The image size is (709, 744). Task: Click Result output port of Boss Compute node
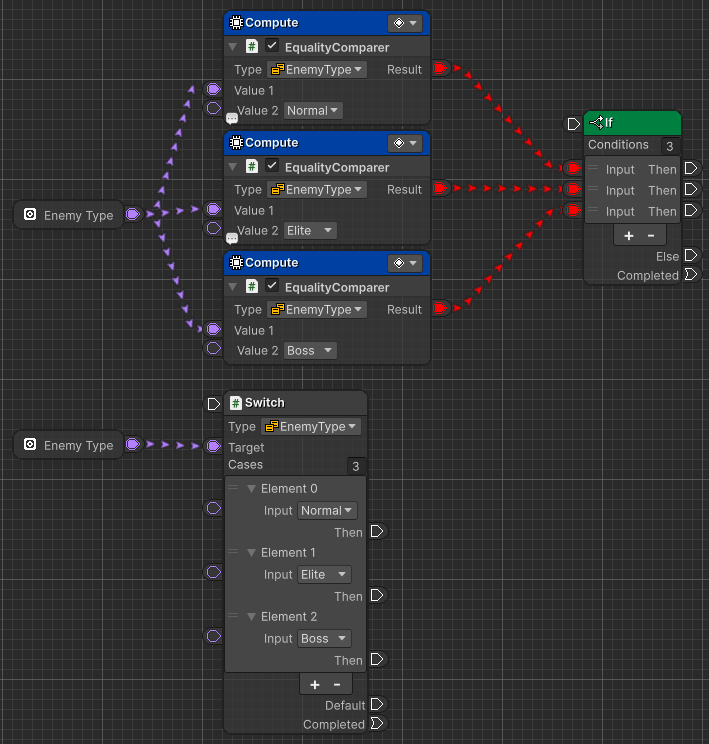[440, 308]
